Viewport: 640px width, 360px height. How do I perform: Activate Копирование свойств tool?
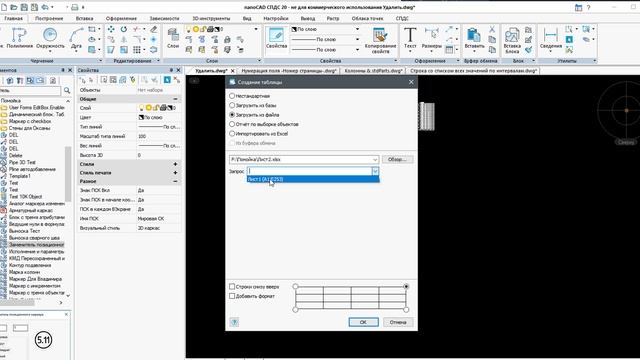click(380, 40)
